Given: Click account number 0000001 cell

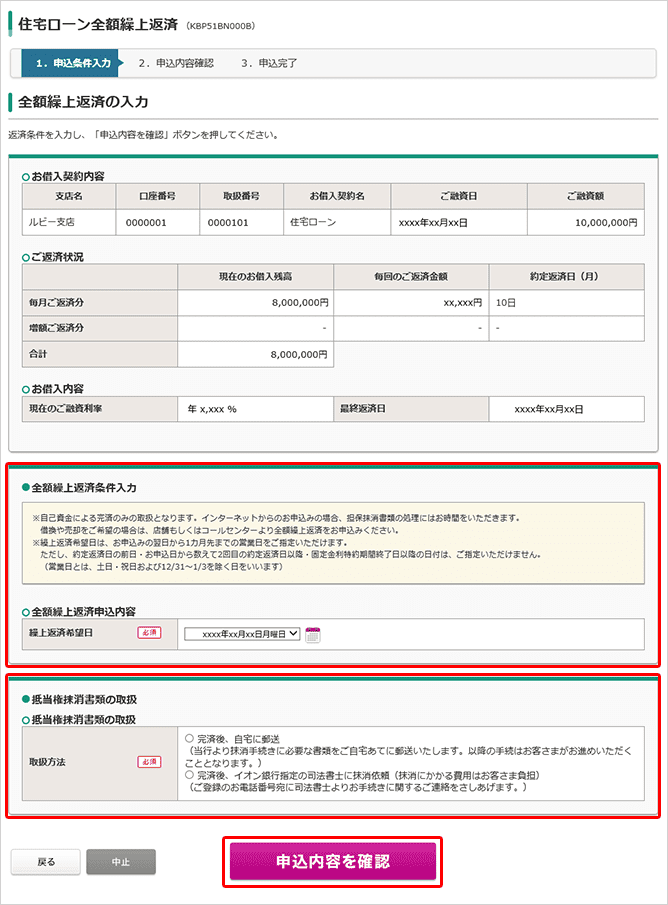Looking at the screenshot, I should point(158,222).
